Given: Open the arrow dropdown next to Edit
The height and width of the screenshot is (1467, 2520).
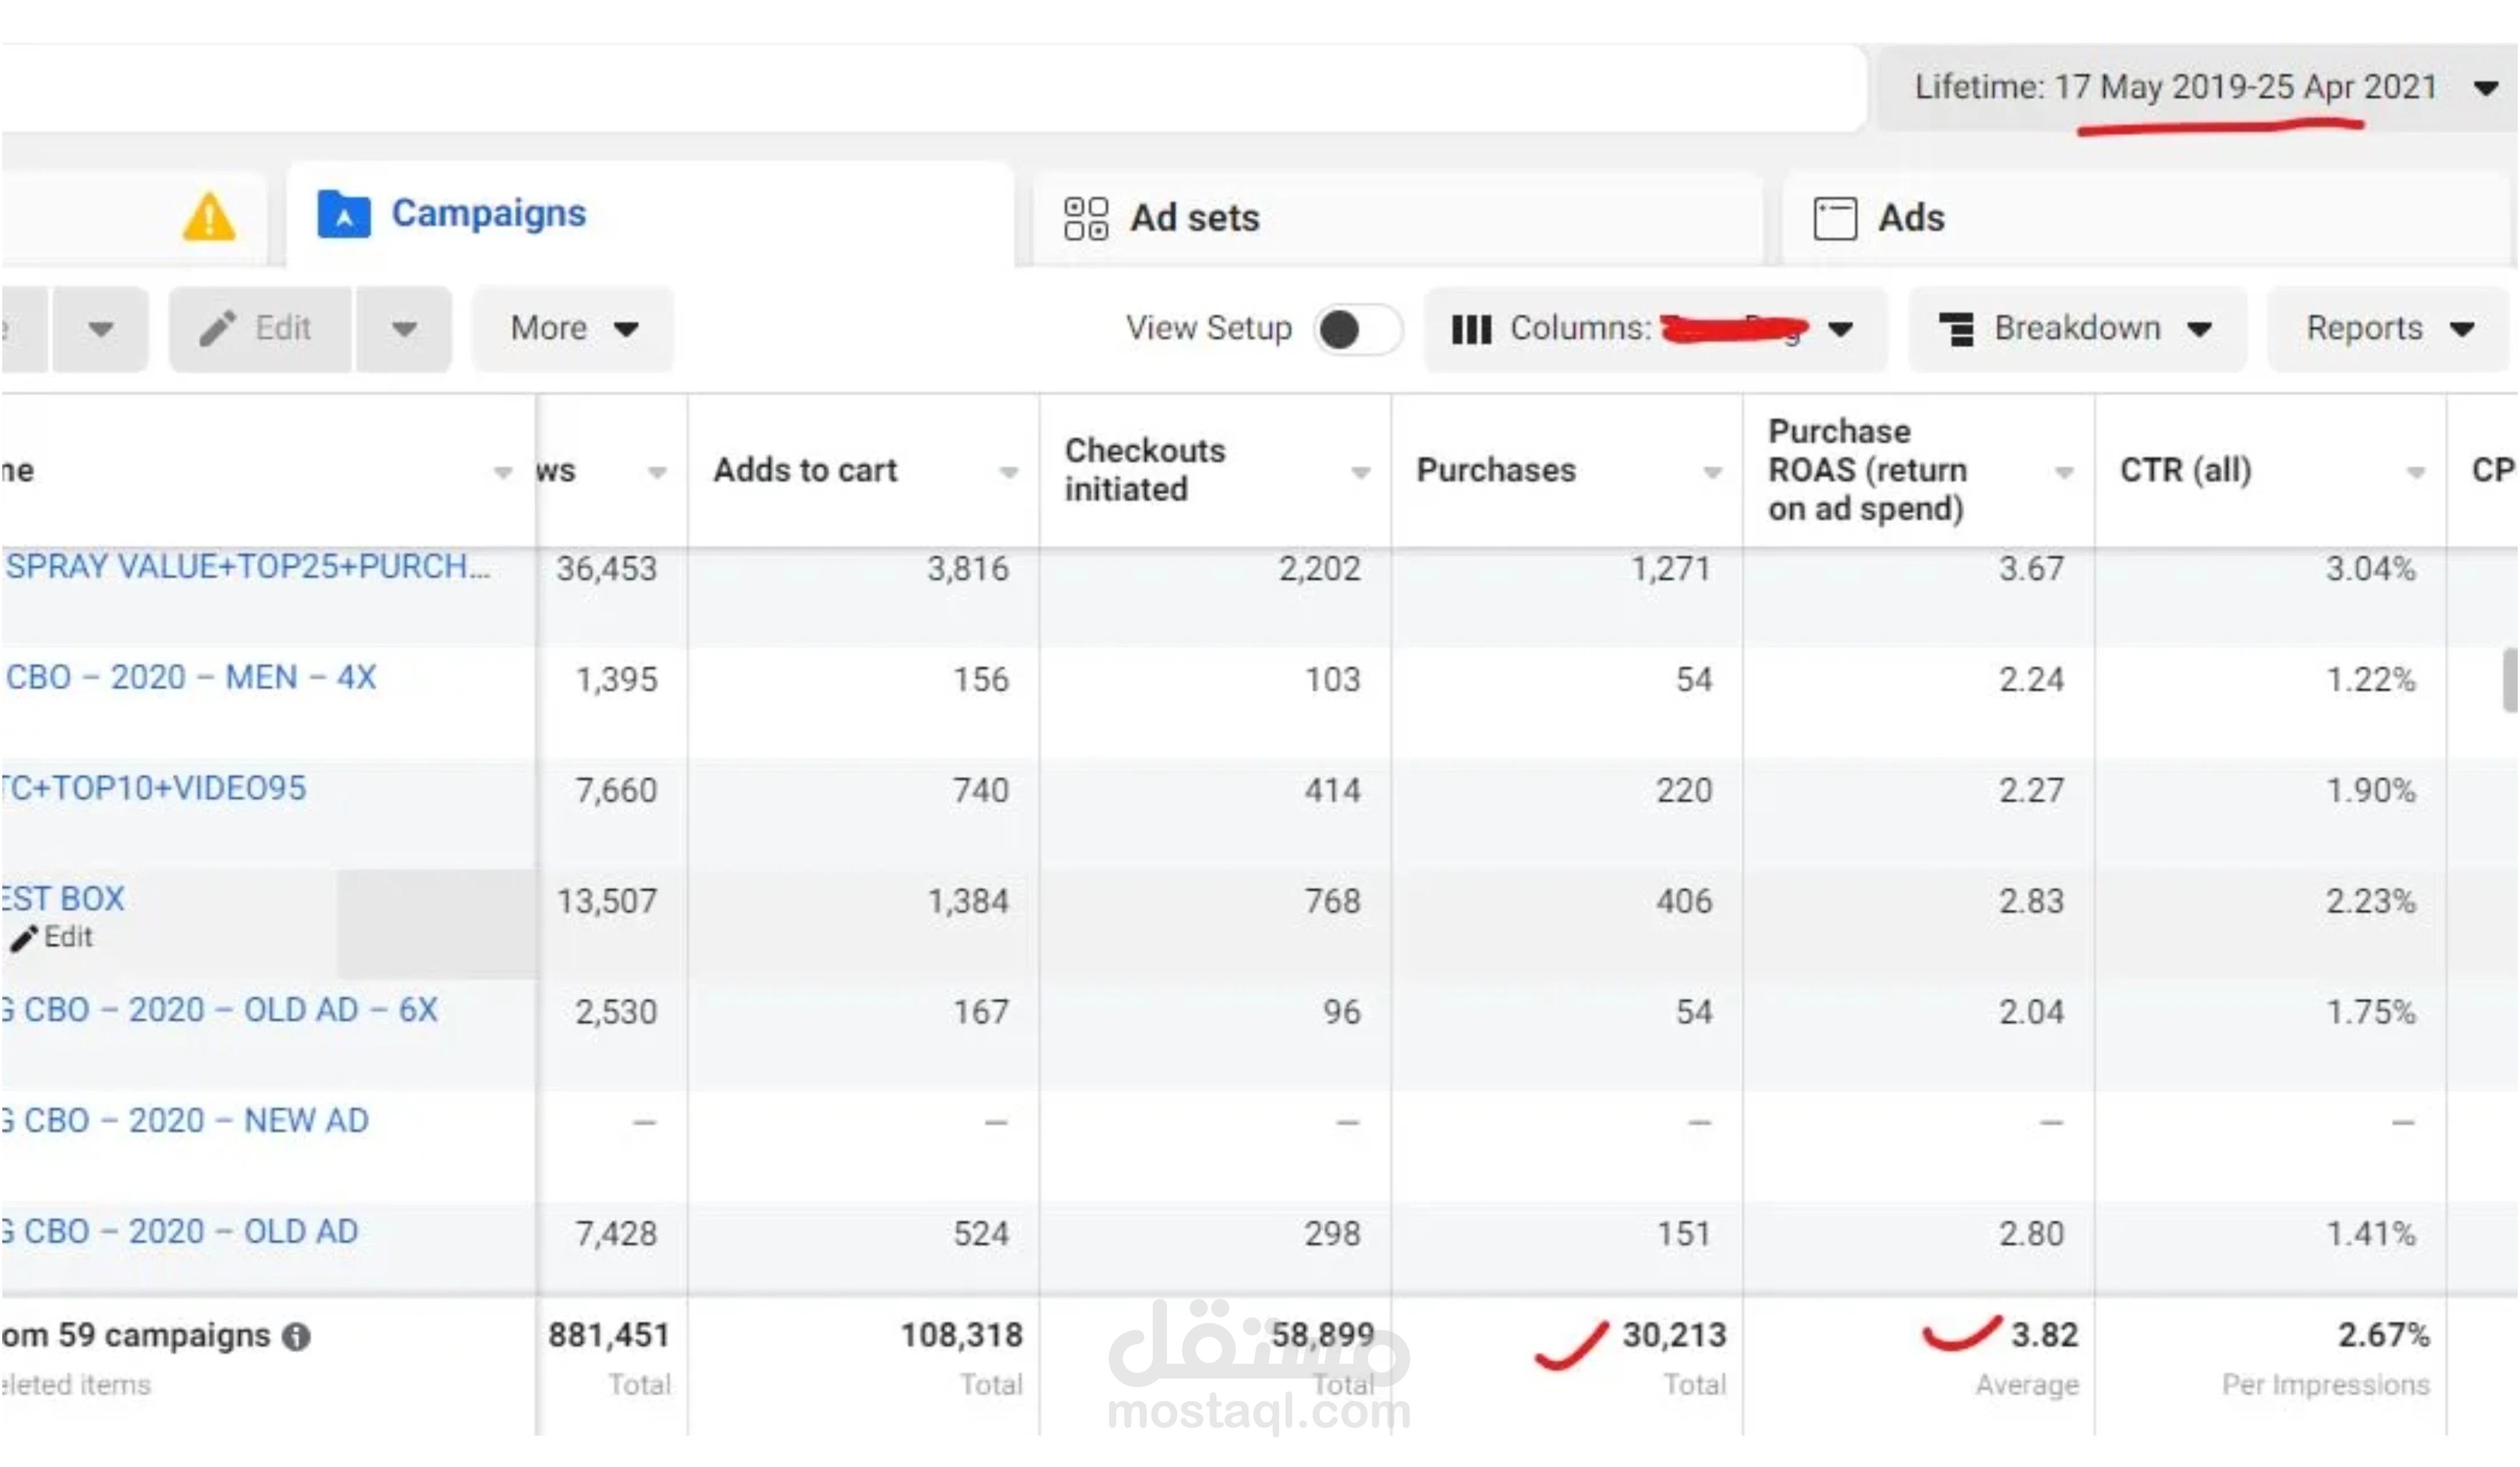Looking at the screenshot, I should [404, 328].
